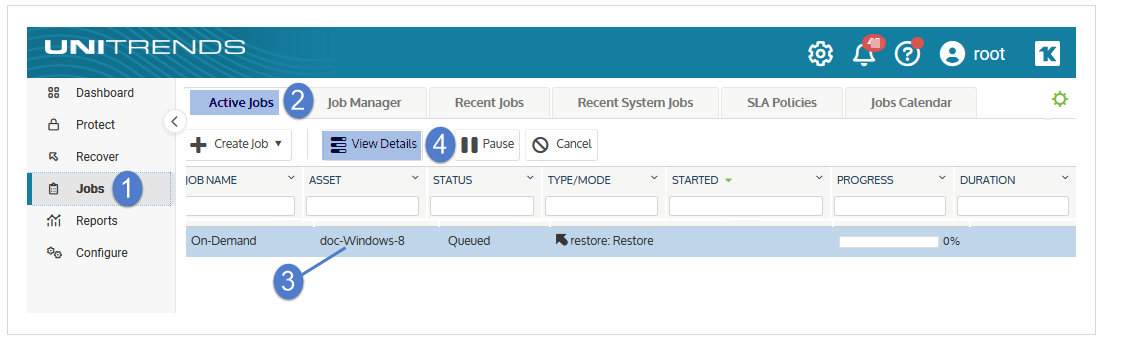This screenshot has width=1124, height=361.
Task: Switch to Recent System Jobs tab
Action: point(635,102)
